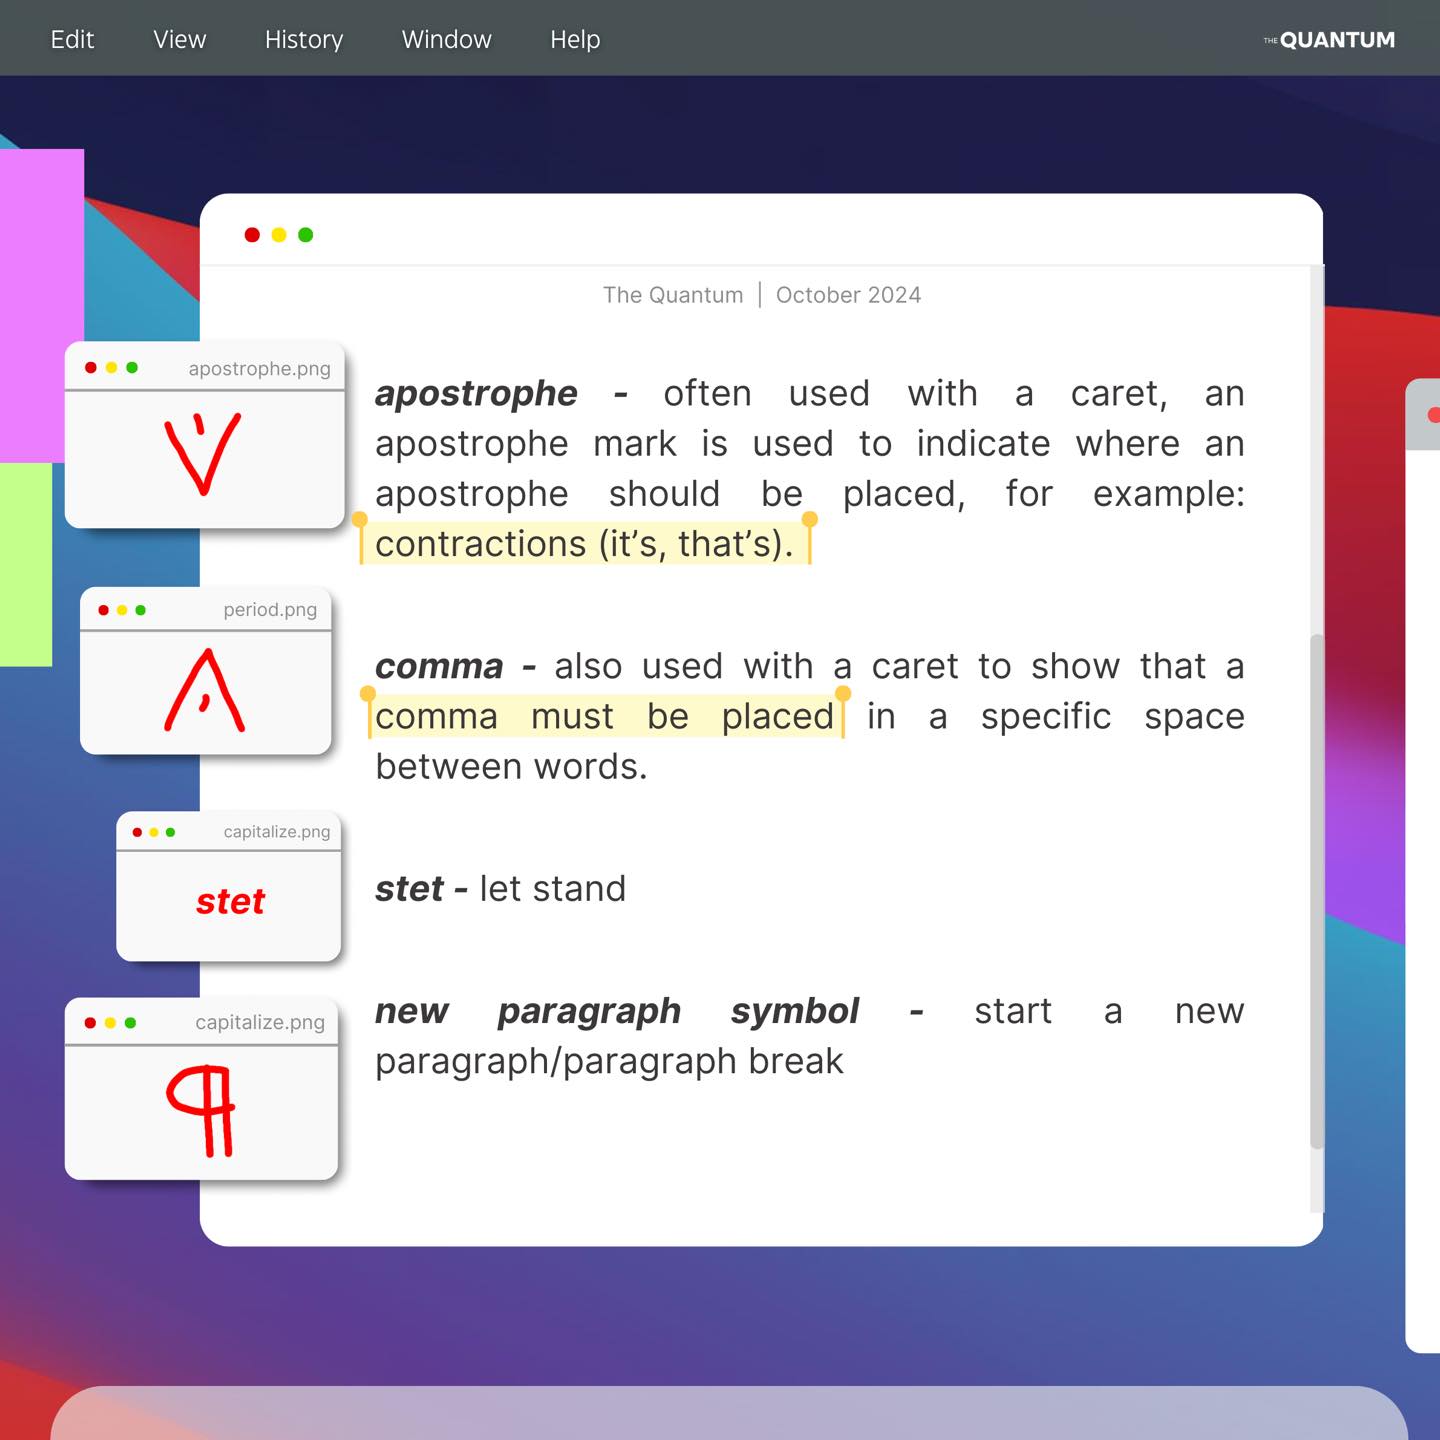Minimize the main document window
Image resolution: width=1440 pixels, height=1440 pixels.
coord(279,235)
